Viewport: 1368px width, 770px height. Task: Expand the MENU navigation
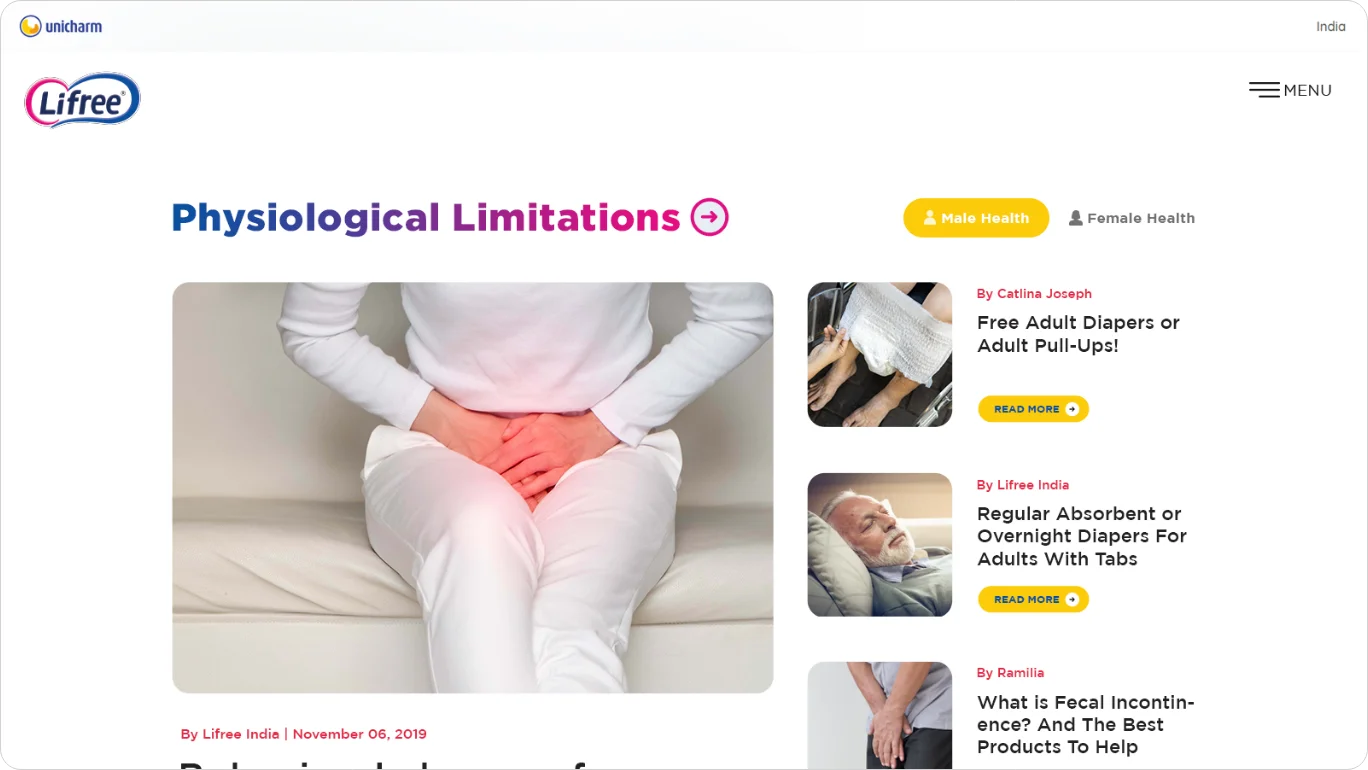point(1291,90)
